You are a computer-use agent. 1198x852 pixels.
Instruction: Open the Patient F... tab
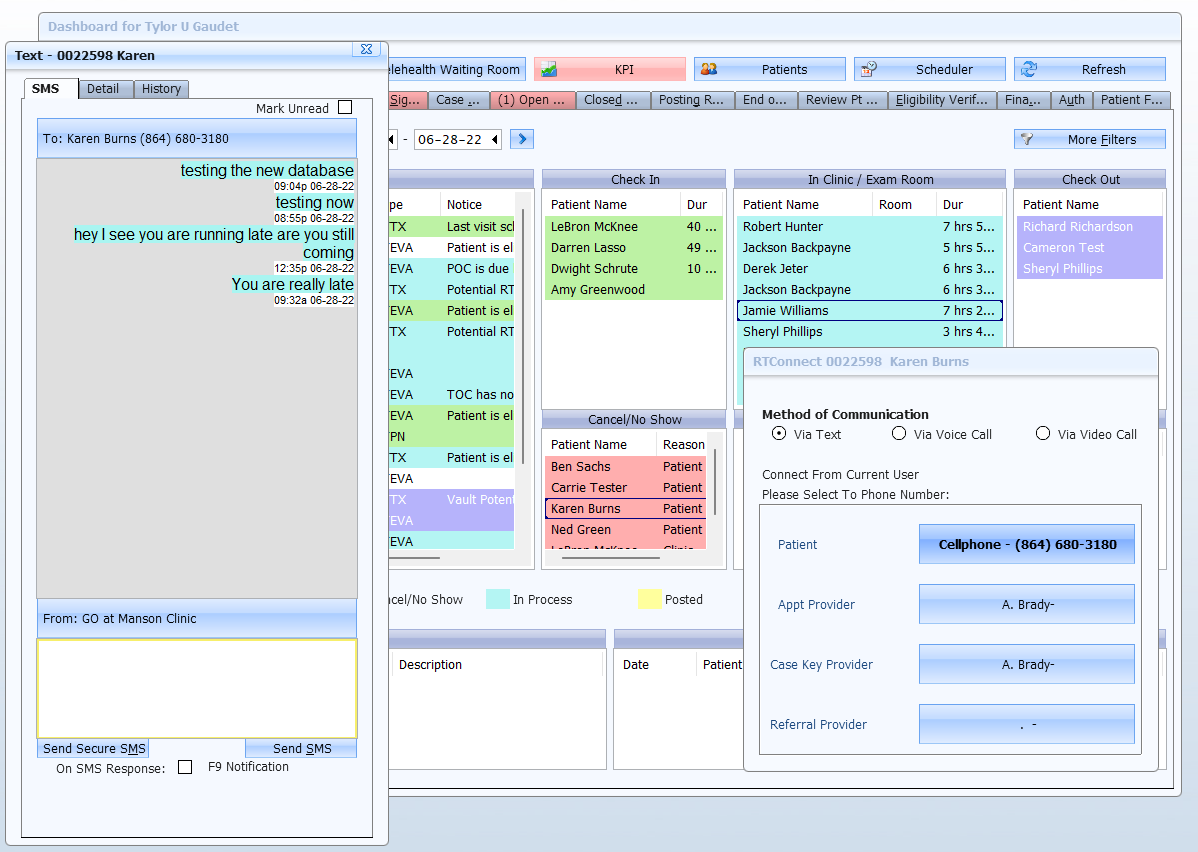1132,100
